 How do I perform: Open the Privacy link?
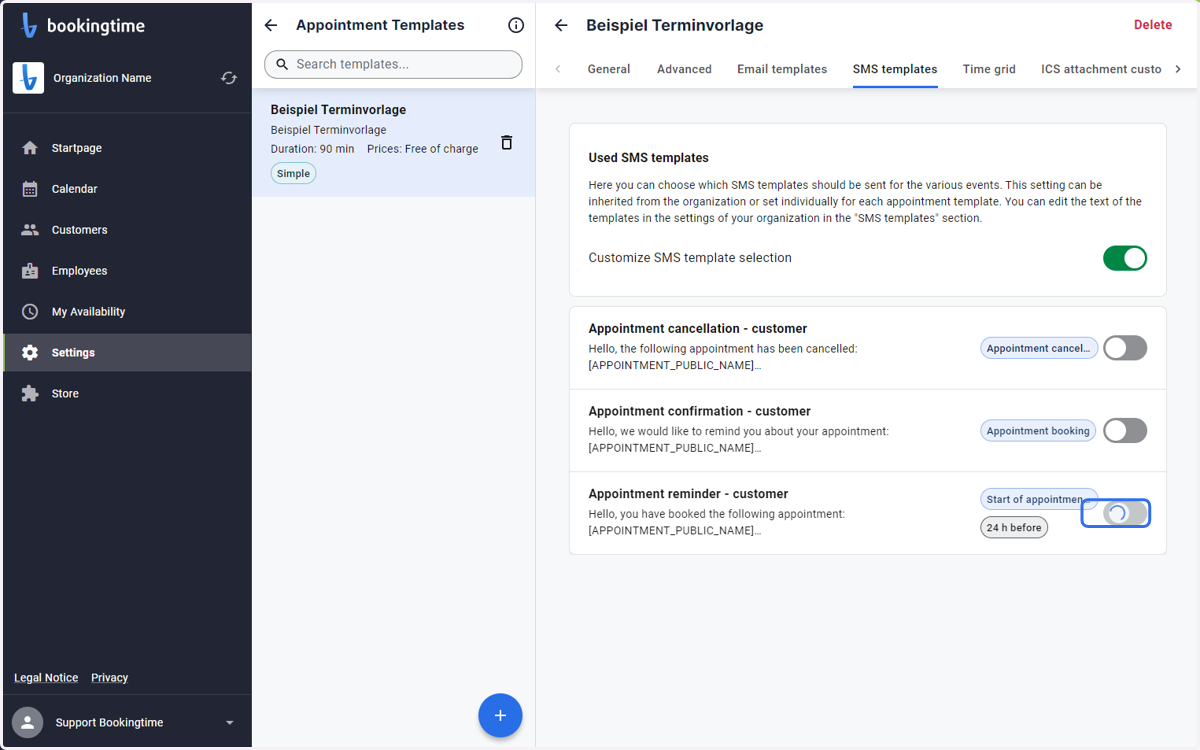[x=110, y=677]
